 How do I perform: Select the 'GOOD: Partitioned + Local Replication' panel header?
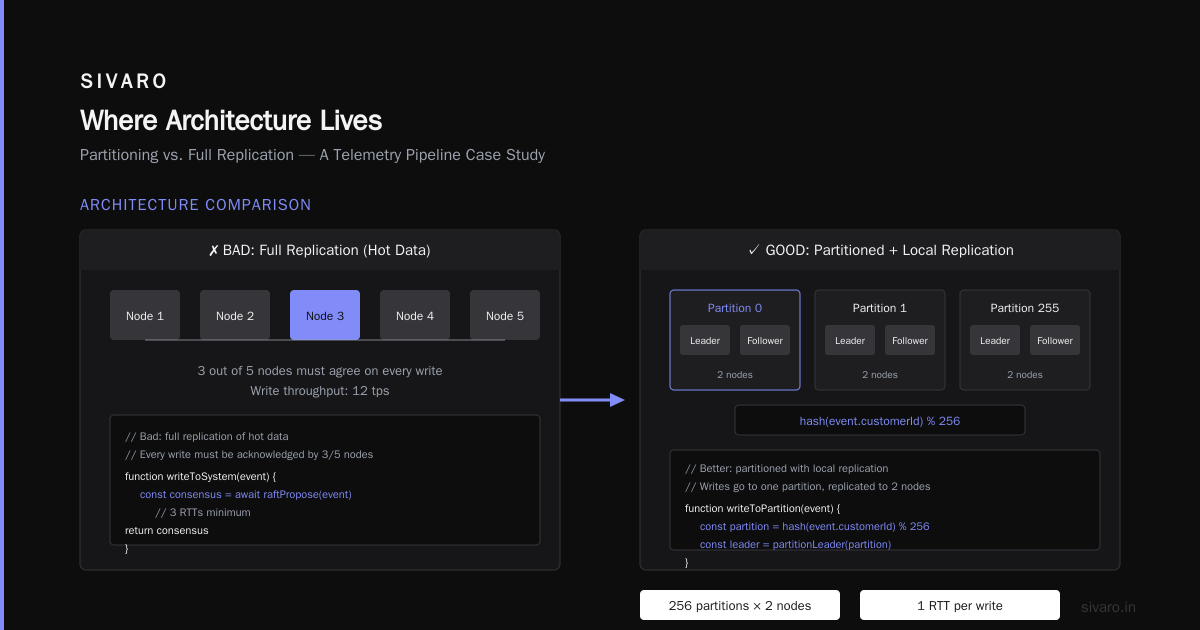coord(880,250)
